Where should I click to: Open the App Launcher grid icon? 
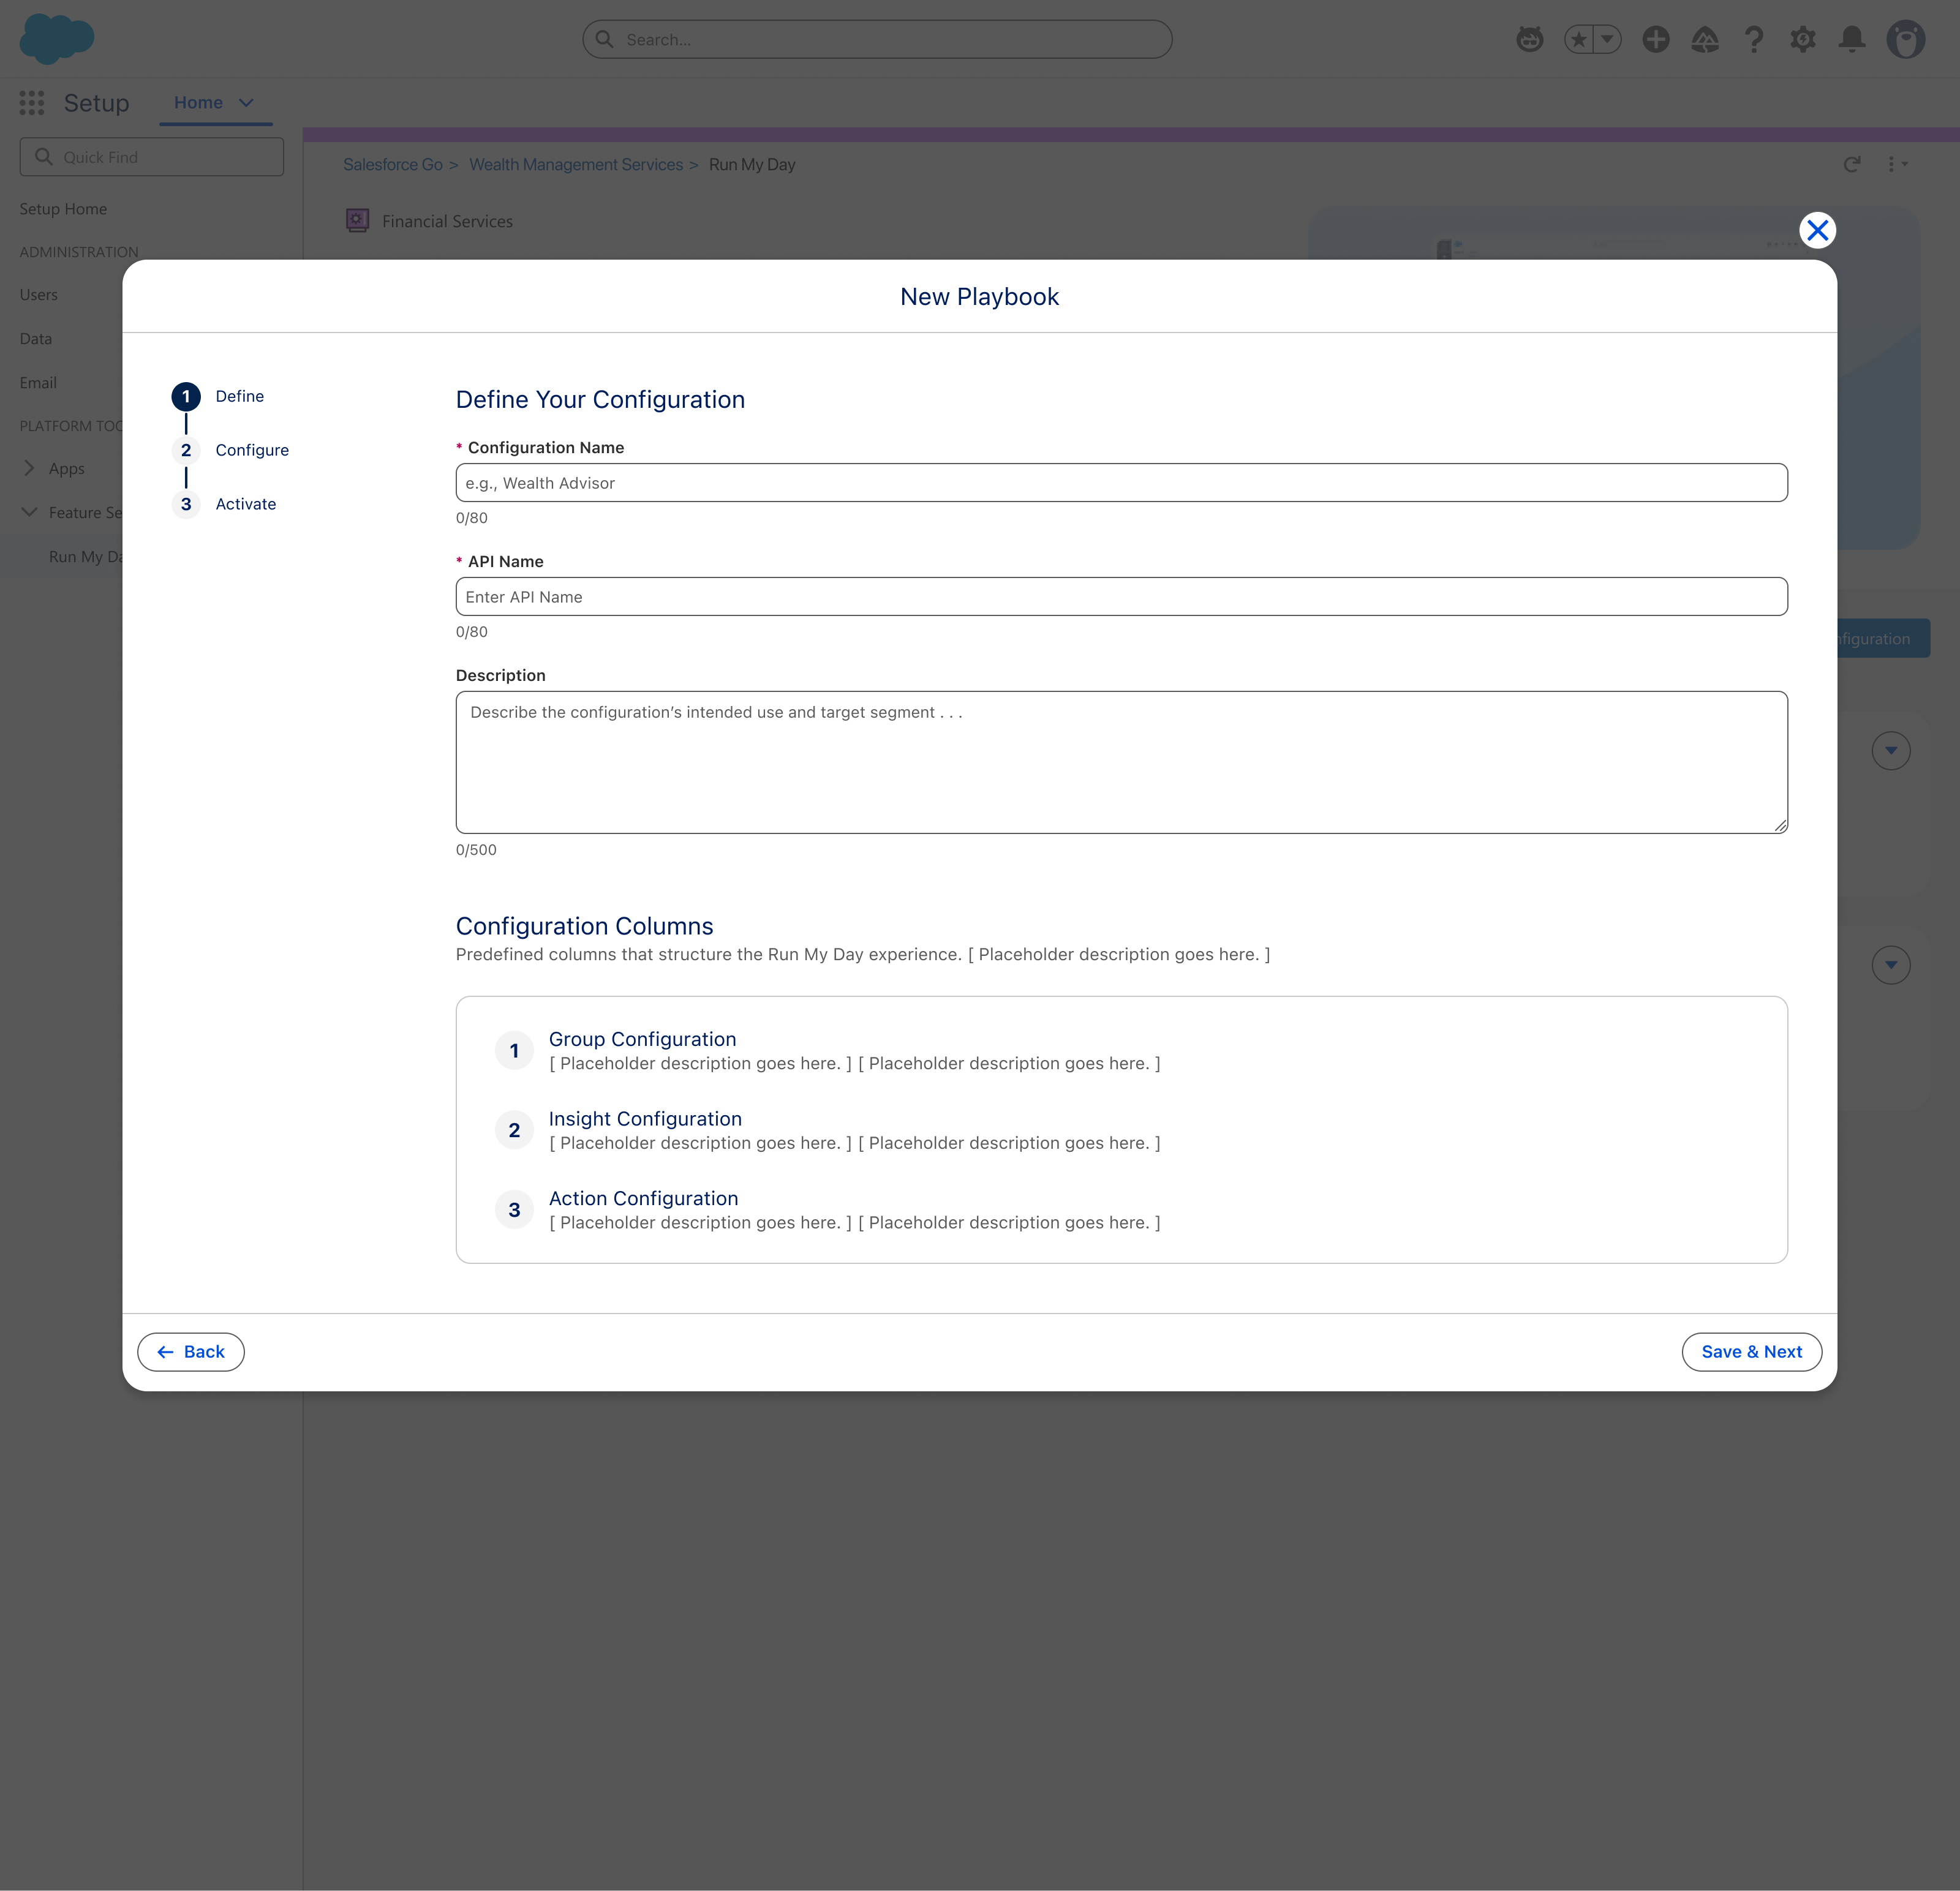point(32,102)
